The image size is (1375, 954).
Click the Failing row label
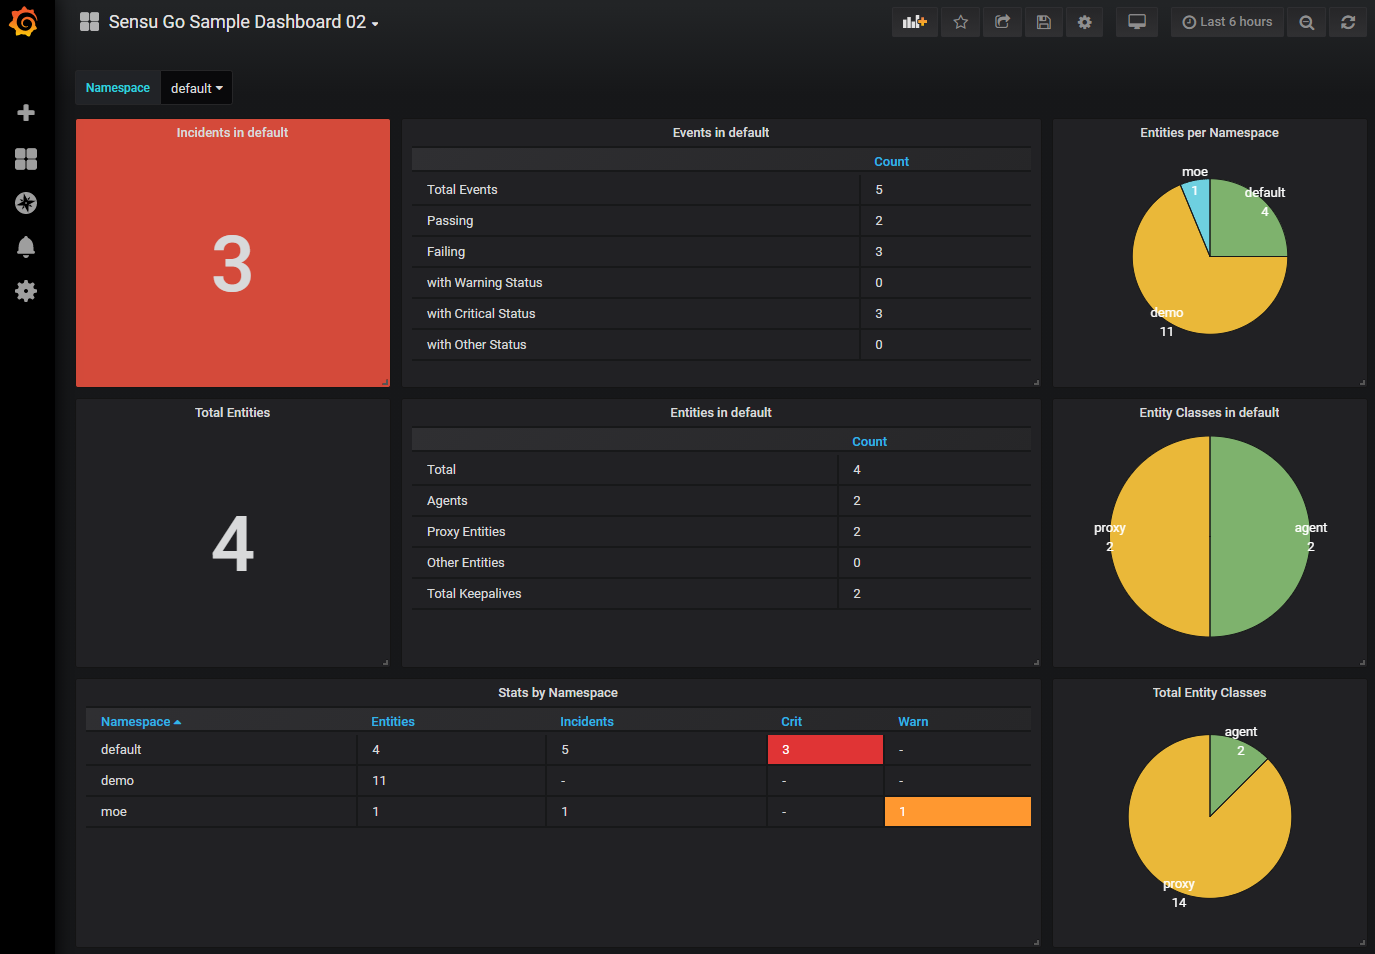446,252
